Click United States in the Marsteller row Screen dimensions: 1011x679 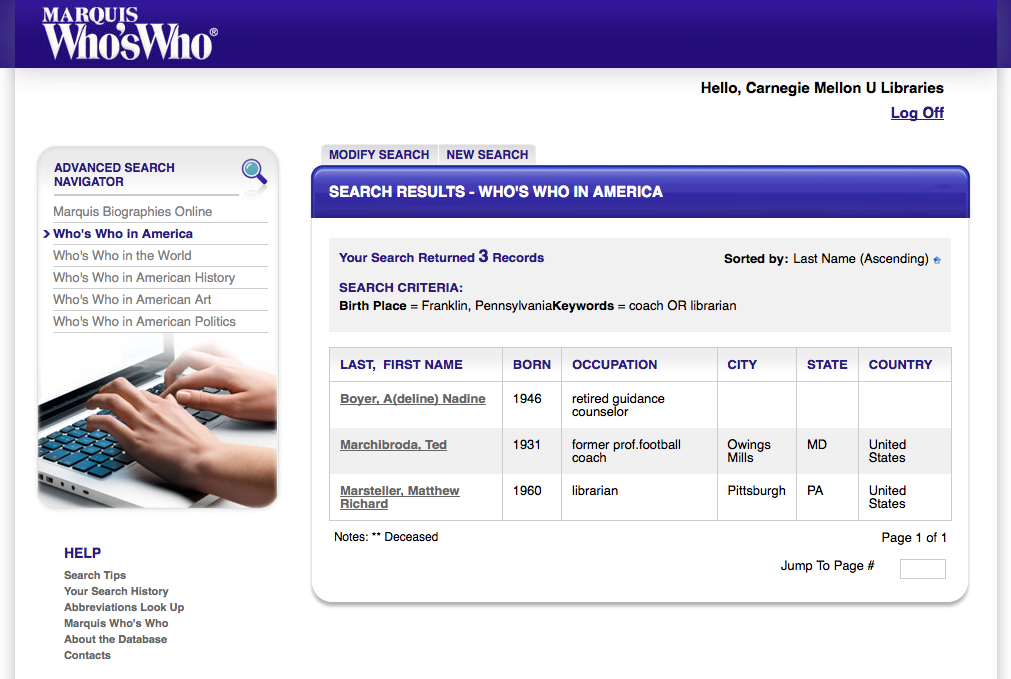coord(887,497)
